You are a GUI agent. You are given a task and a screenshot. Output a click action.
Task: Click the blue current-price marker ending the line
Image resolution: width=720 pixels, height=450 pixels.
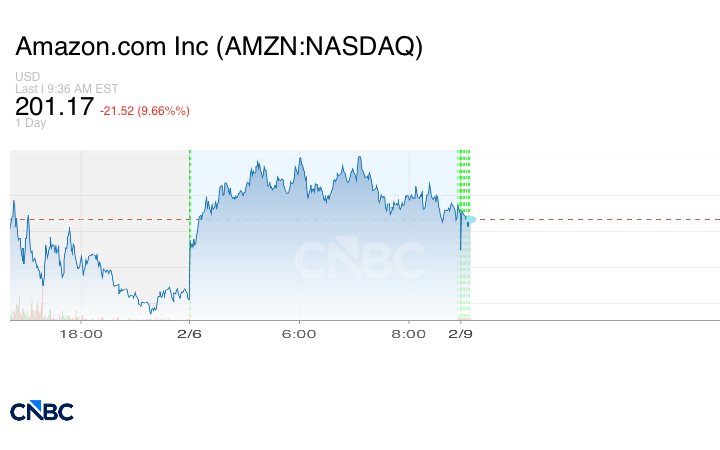(469, 220)
